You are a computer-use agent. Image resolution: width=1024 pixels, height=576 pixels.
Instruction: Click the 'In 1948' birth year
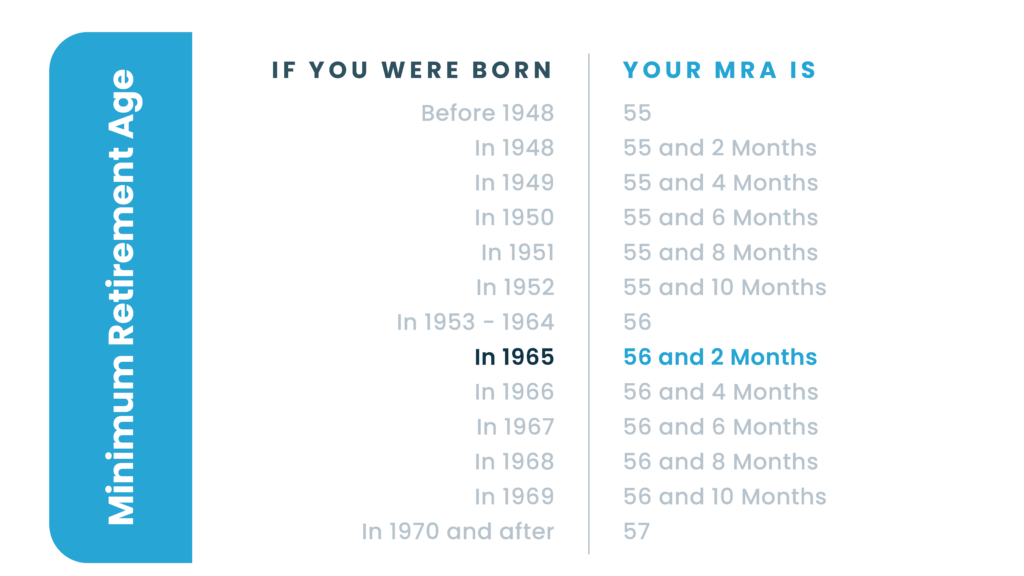point(514,148)
